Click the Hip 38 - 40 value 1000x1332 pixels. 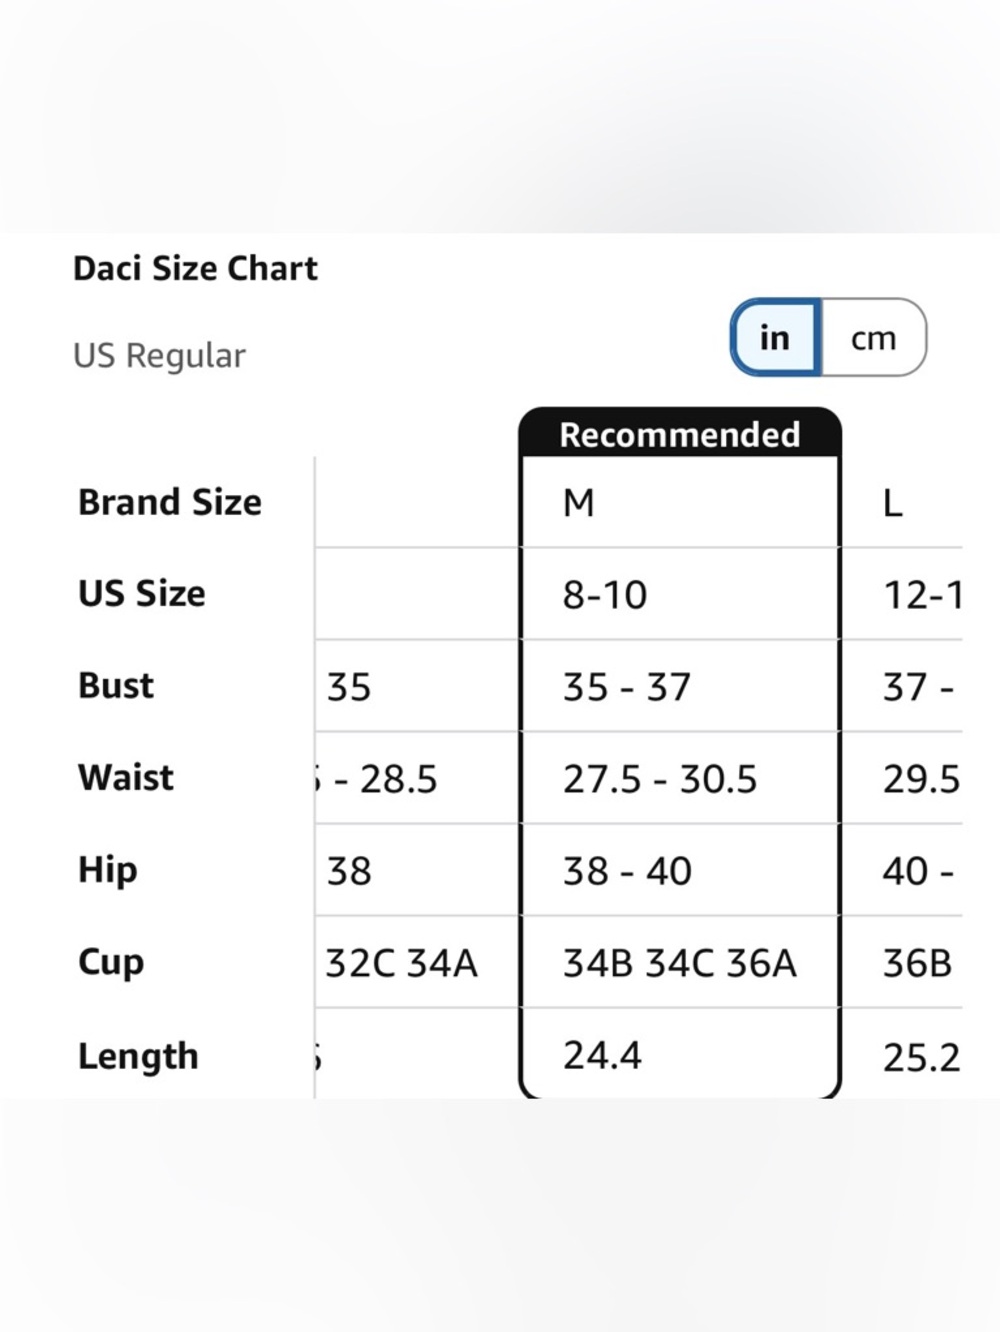[627, 871]
